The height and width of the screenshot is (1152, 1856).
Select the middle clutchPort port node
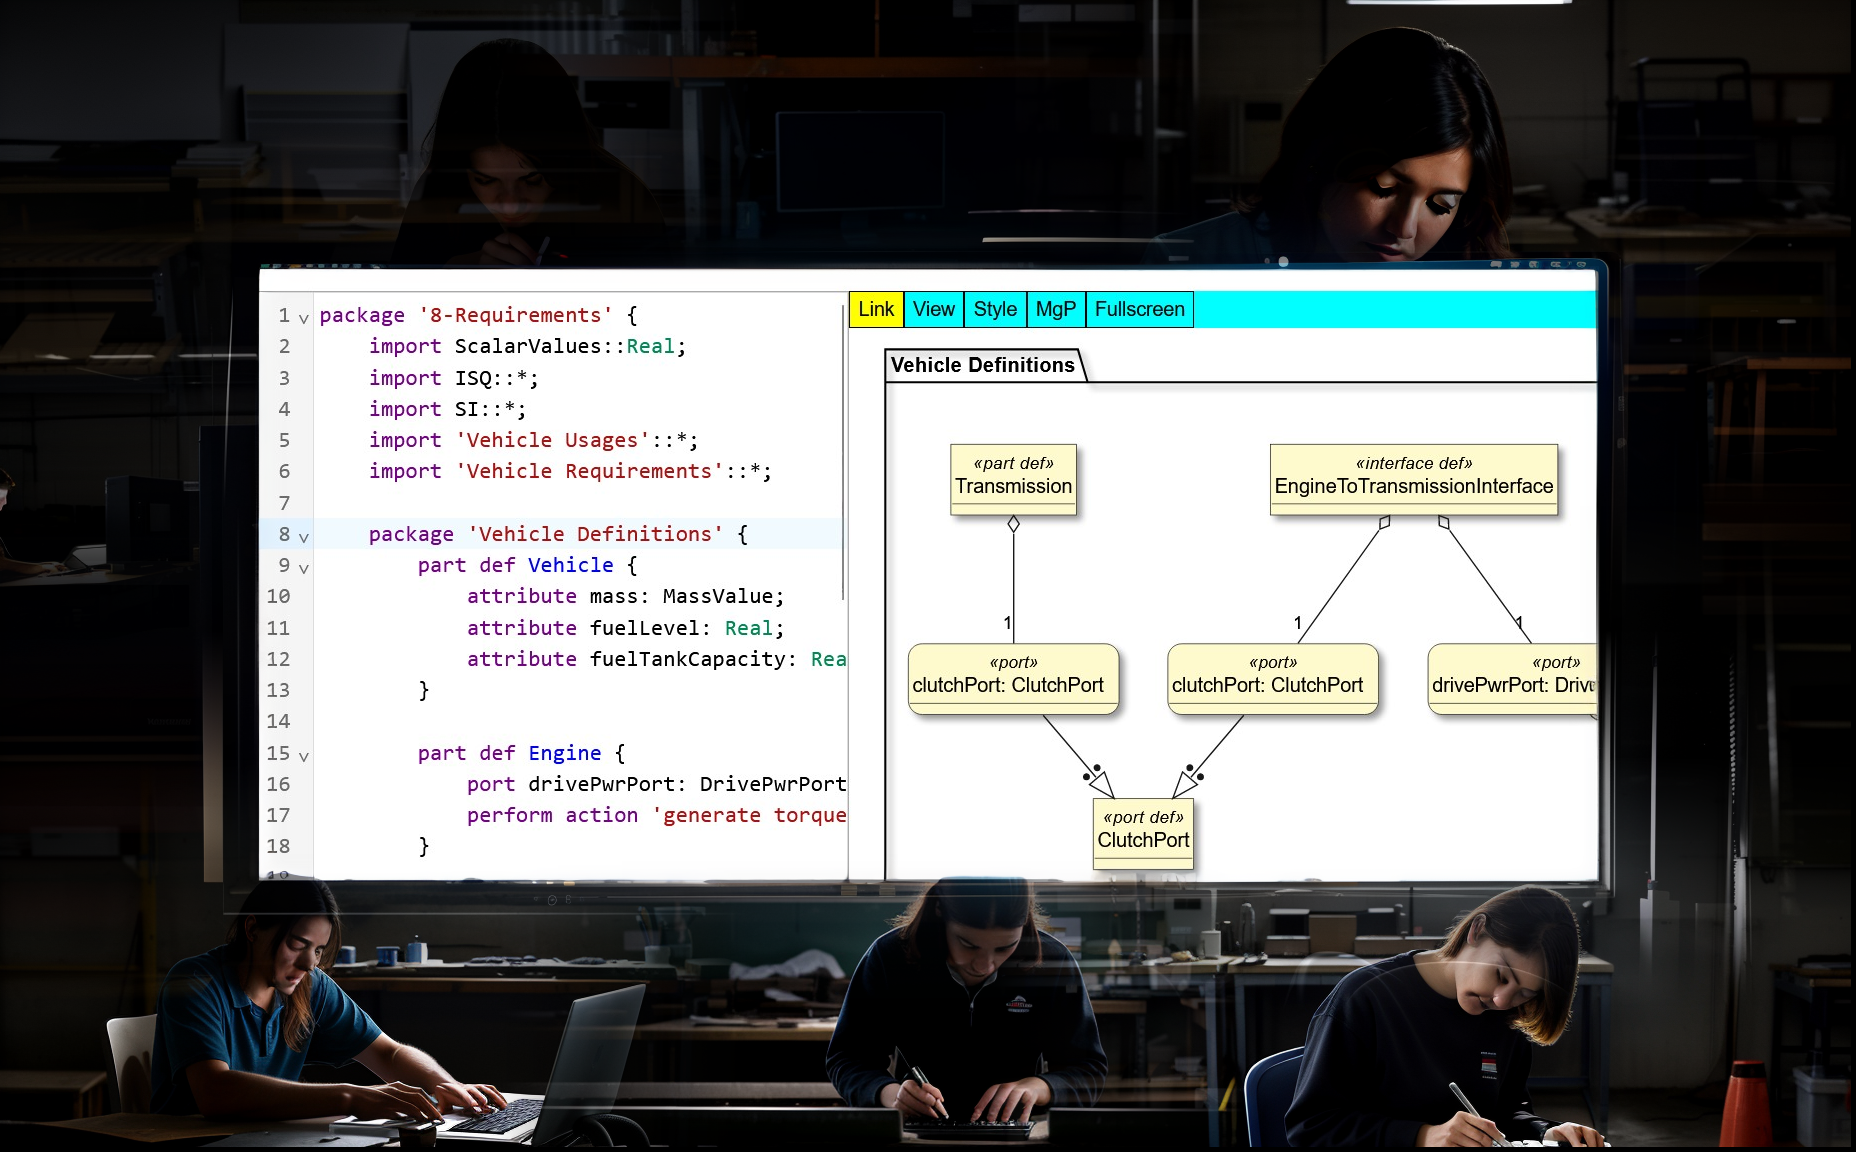point(1272,678)
